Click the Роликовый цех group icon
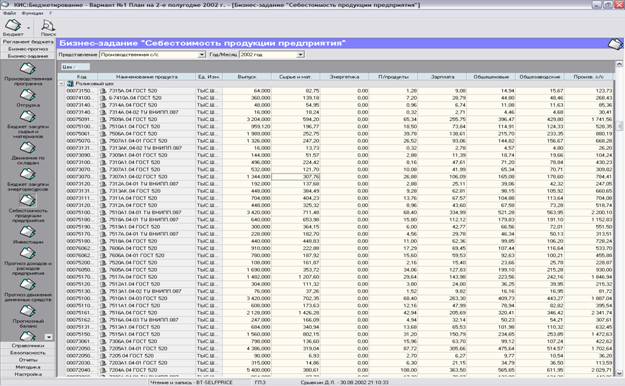The image size is (625, 386). click(x=70, y=84)
